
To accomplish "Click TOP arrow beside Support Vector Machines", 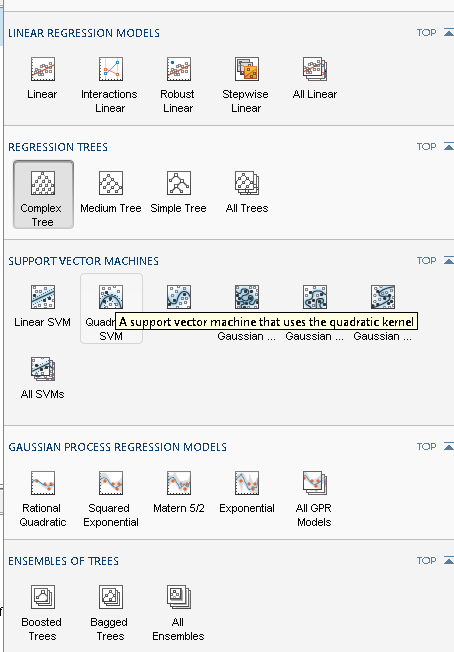I will [449, 260].
